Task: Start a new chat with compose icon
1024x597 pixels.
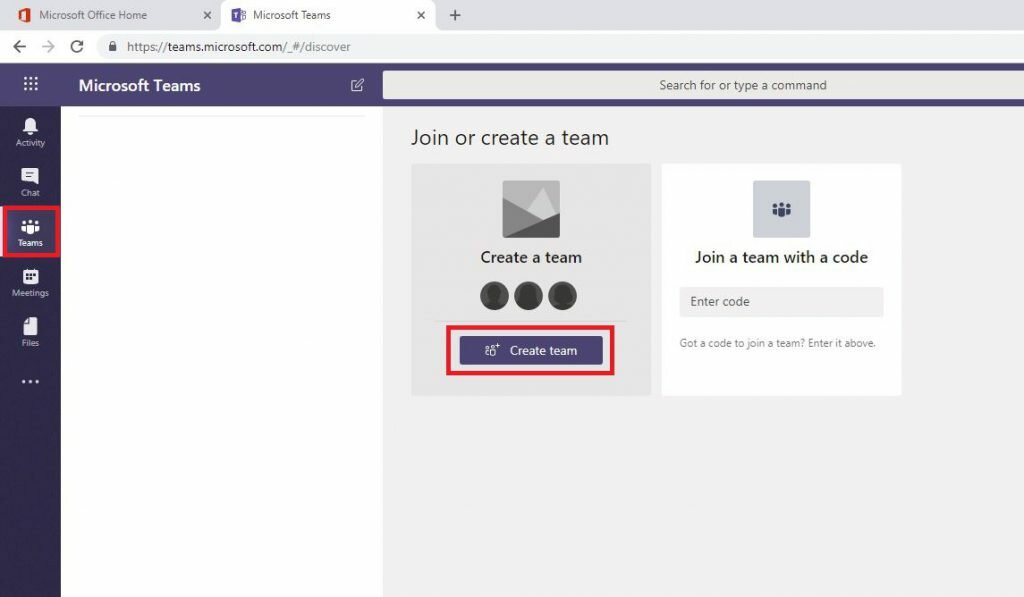Action: point(357,85)
